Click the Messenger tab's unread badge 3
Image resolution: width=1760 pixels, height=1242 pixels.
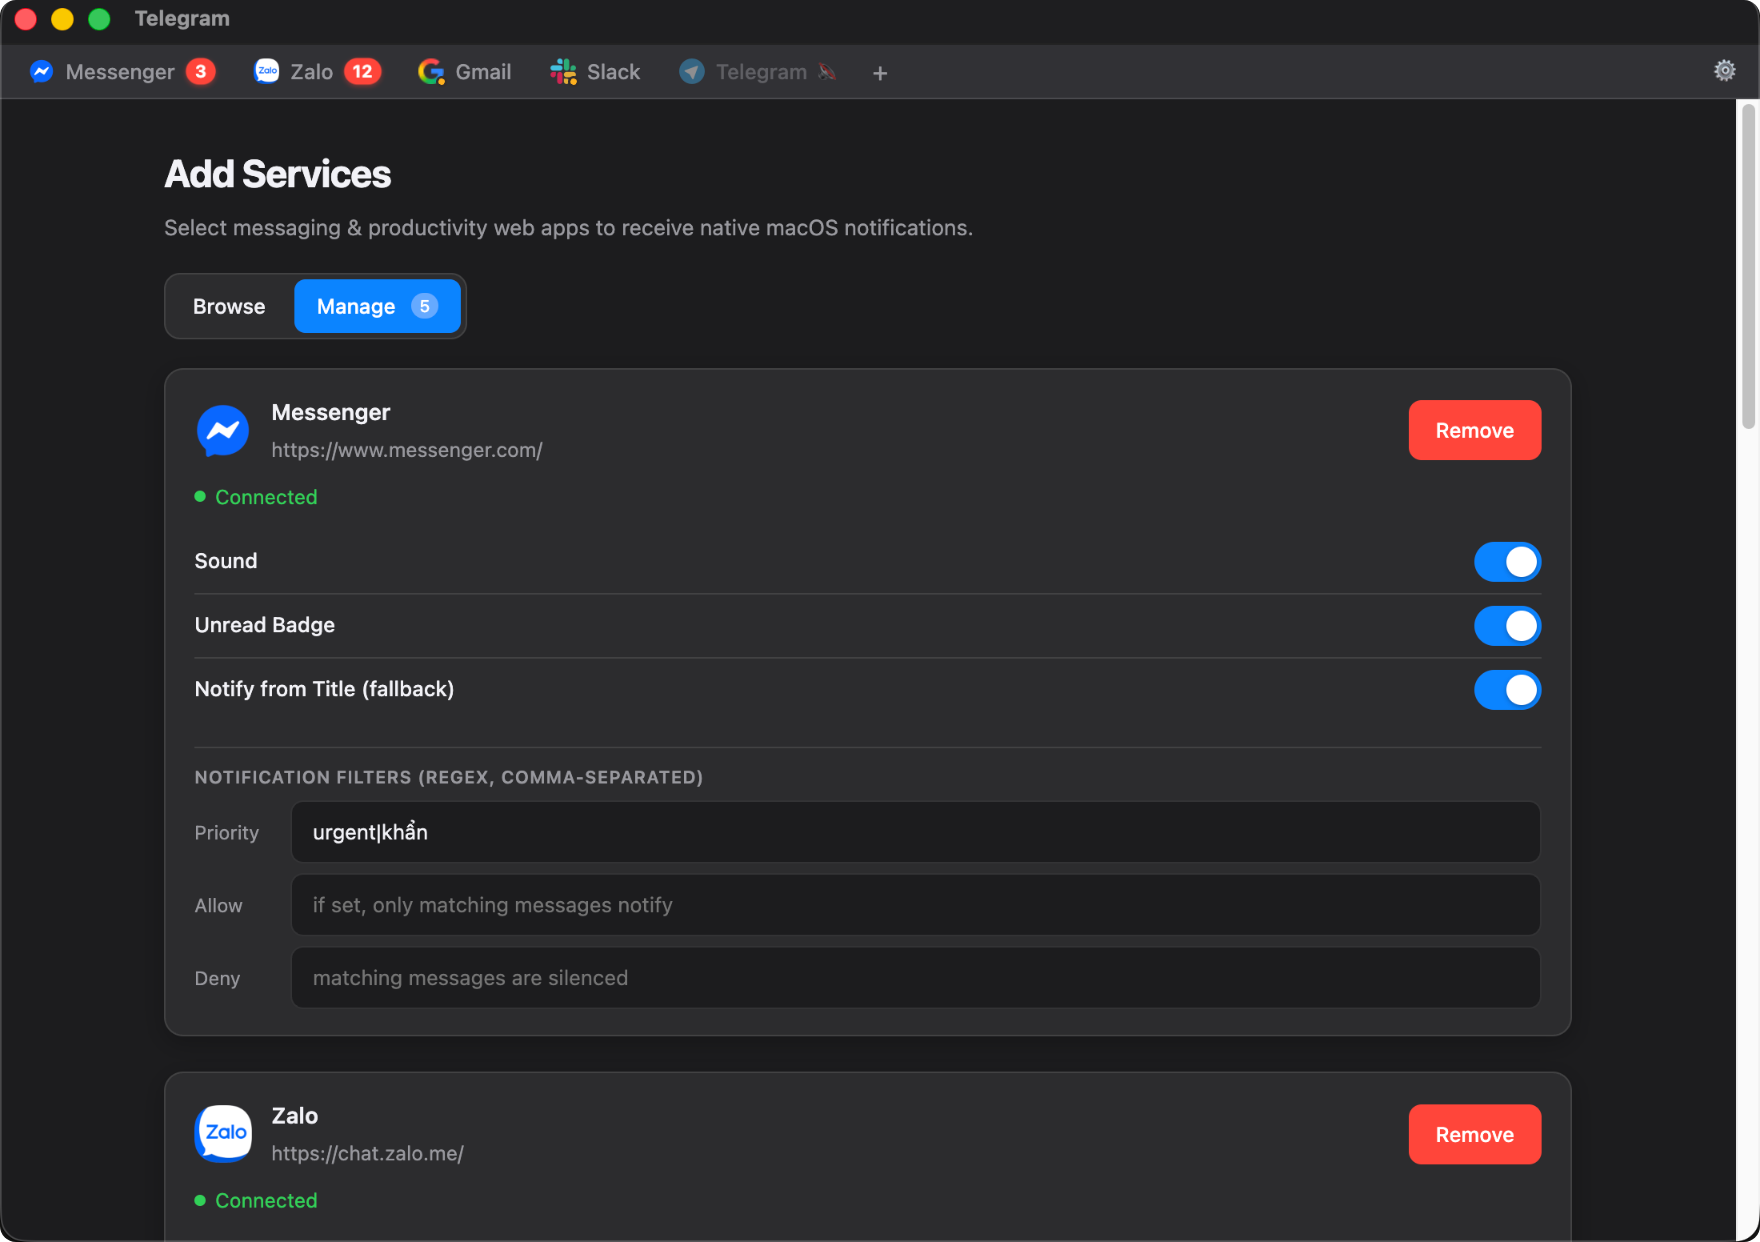point(201,72)
